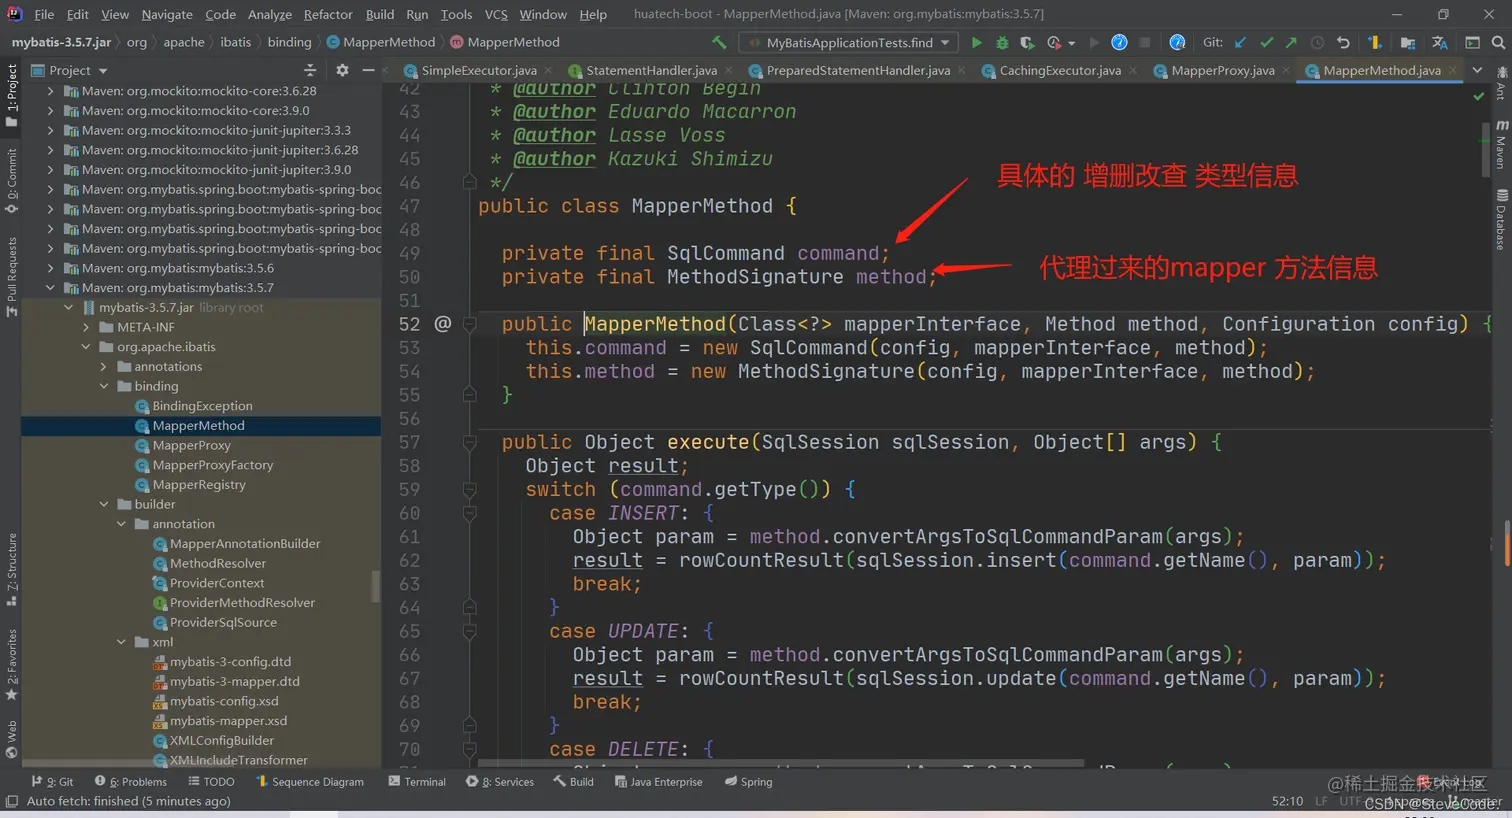Toggle tool window bars icon in status bar

point(12,801)
